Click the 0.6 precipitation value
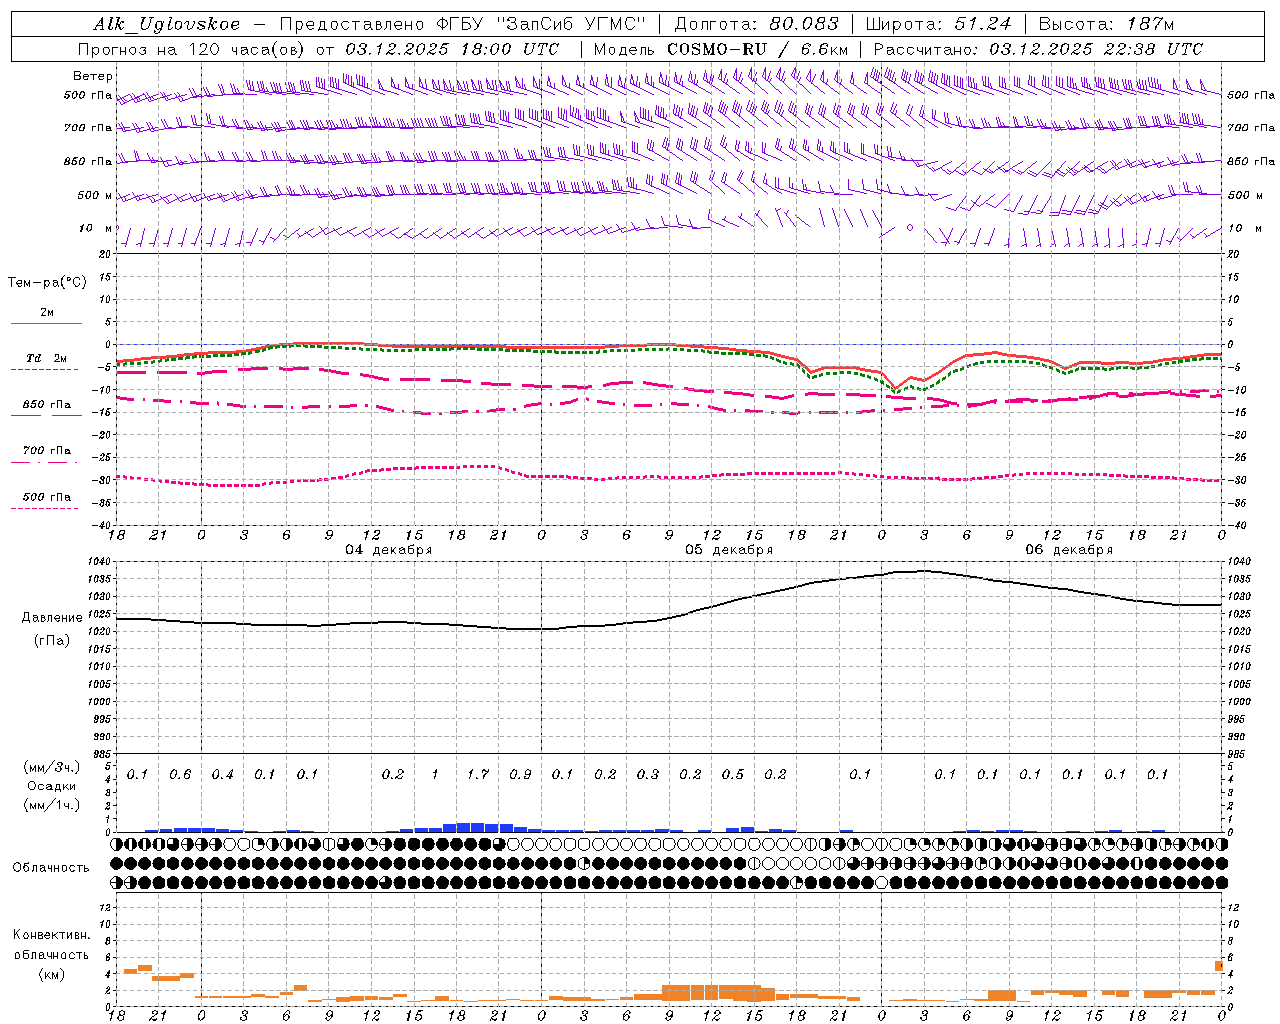The width and height of the screenshot is (1280, 1024). coord(180,775)
